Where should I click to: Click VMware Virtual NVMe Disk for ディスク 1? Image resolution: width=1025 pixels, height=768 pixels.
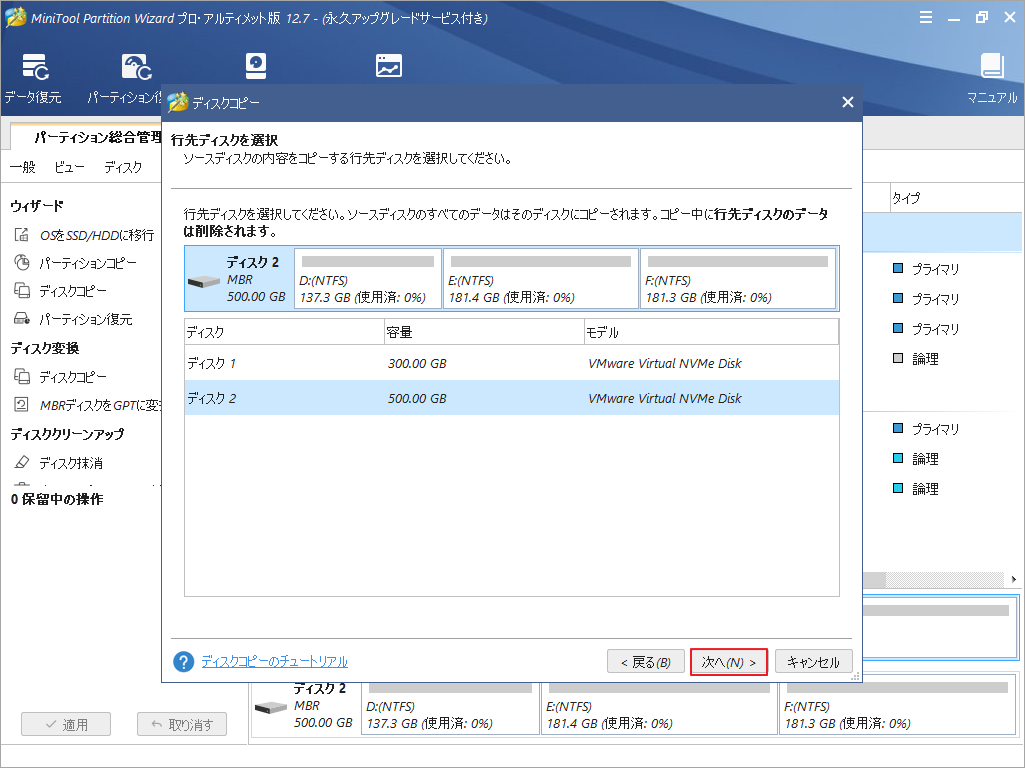(665, 363)
